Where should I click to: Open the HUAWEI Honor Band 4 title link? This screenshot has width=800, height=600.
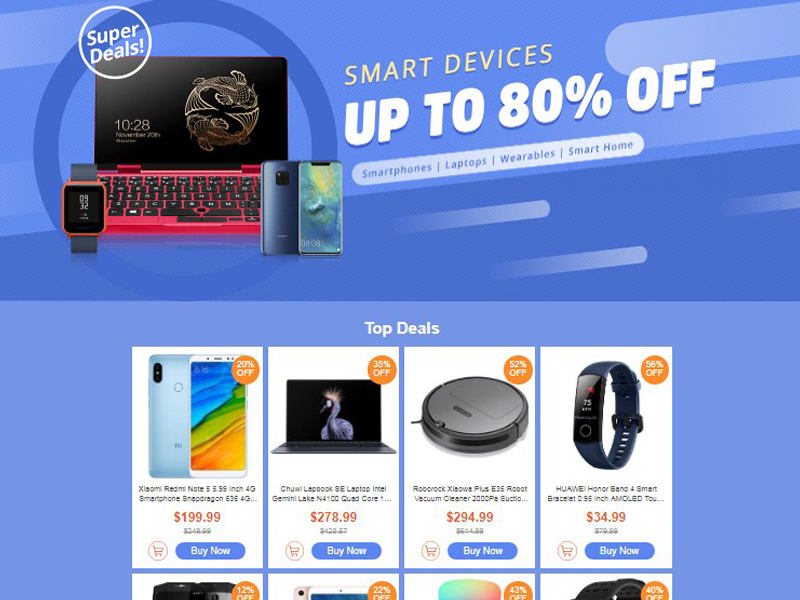point(606,494)
